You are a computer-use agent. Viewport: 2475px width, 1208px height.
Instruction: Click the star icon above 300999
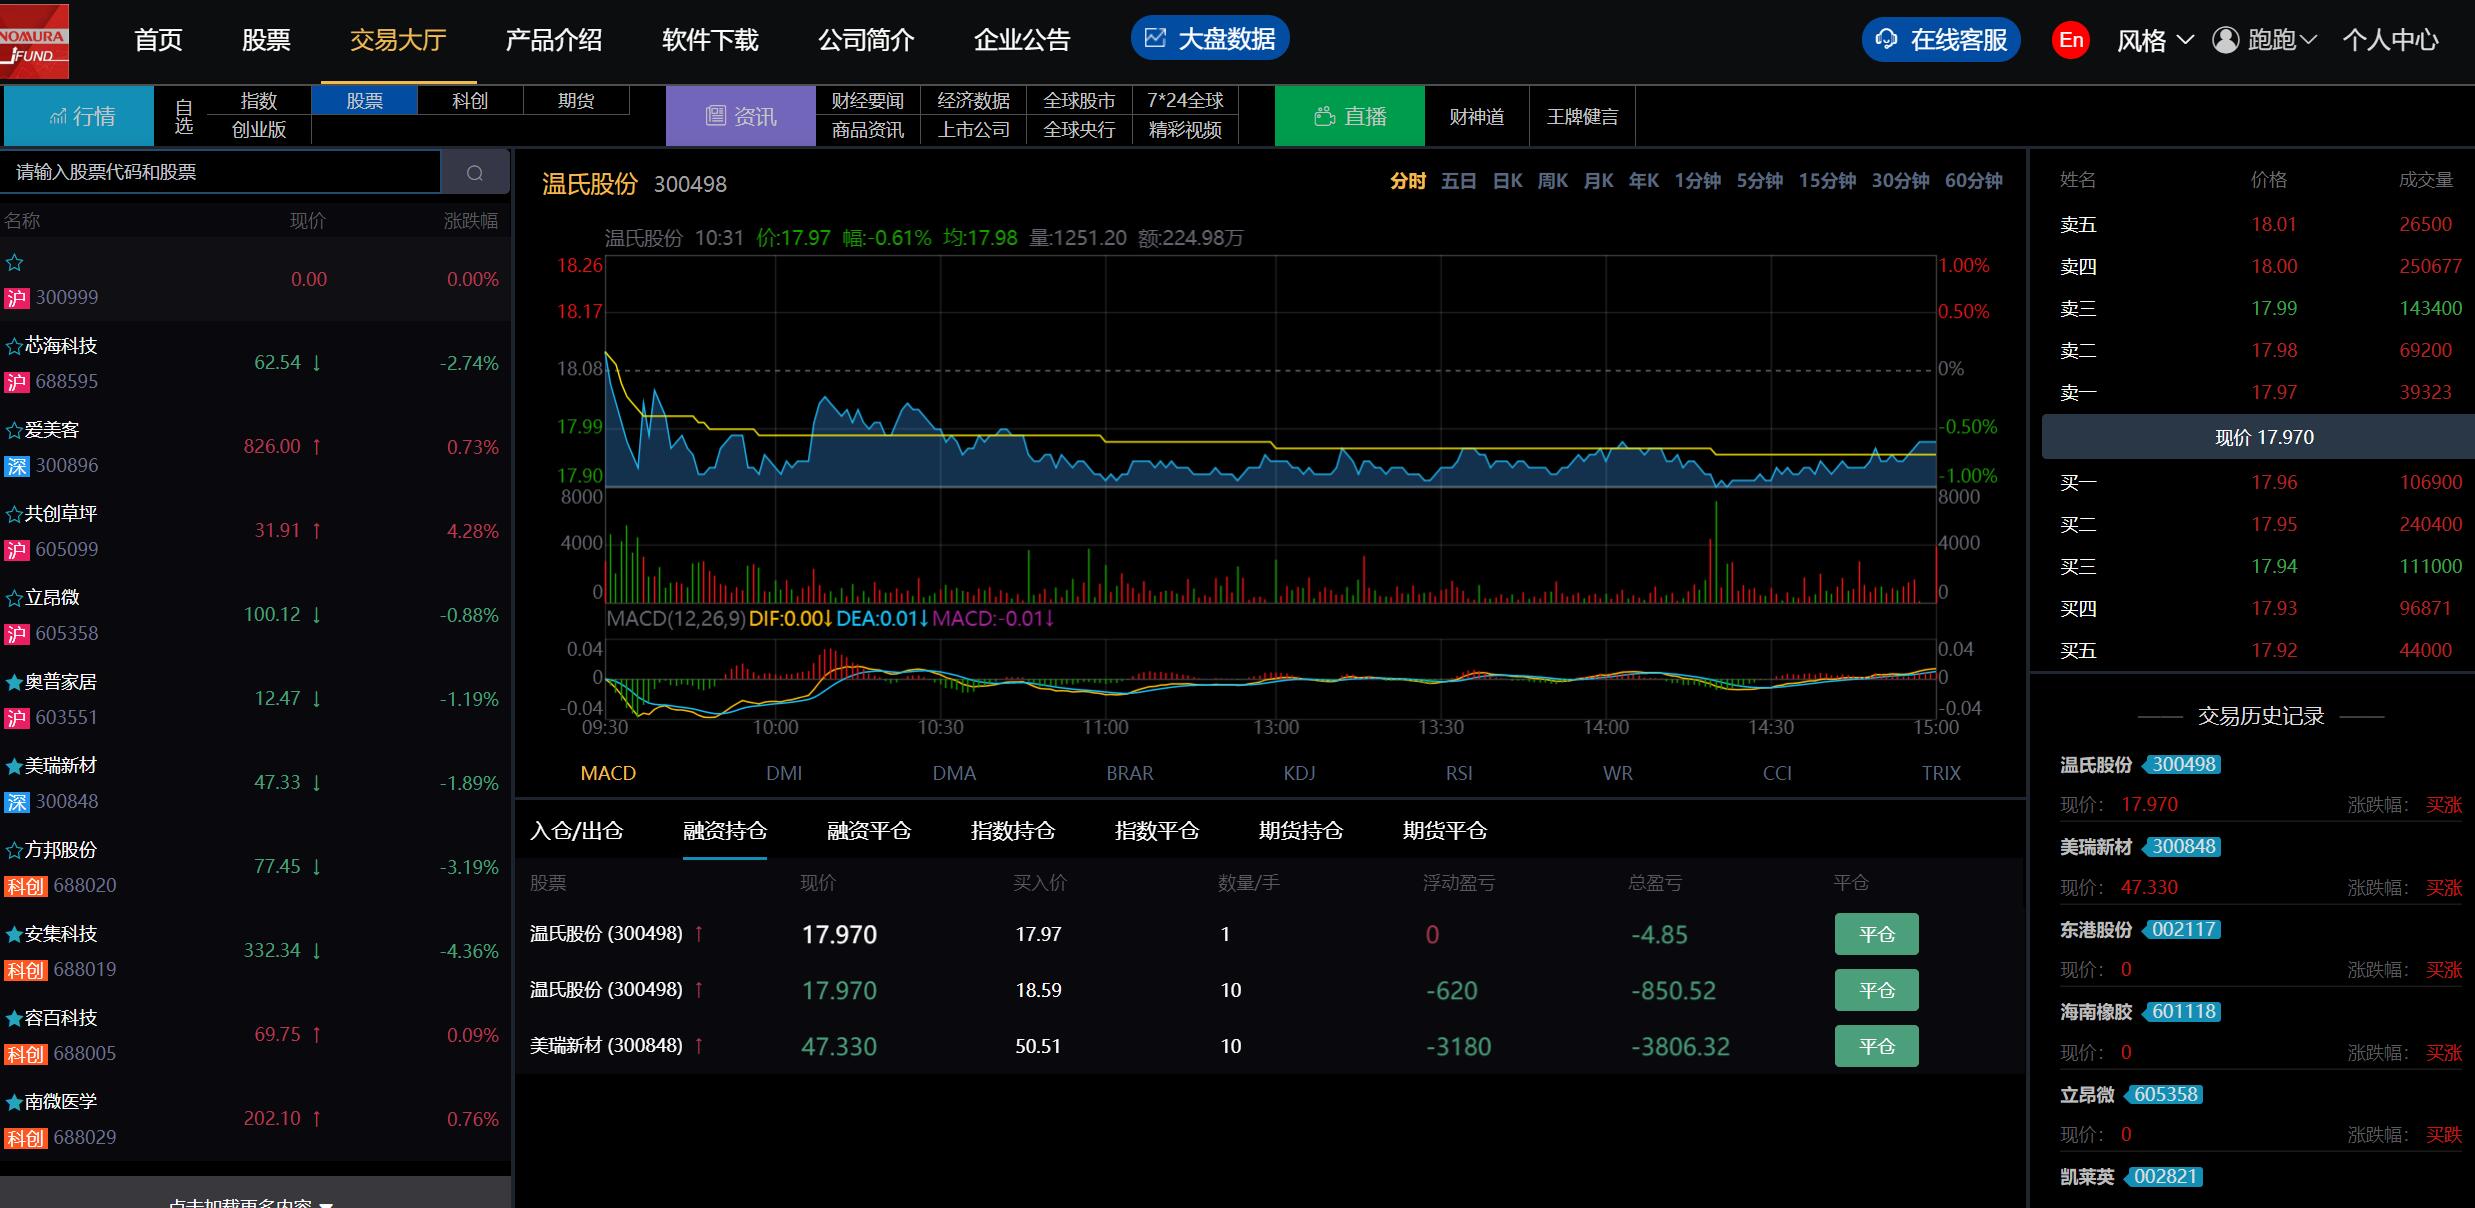point(14,263)
